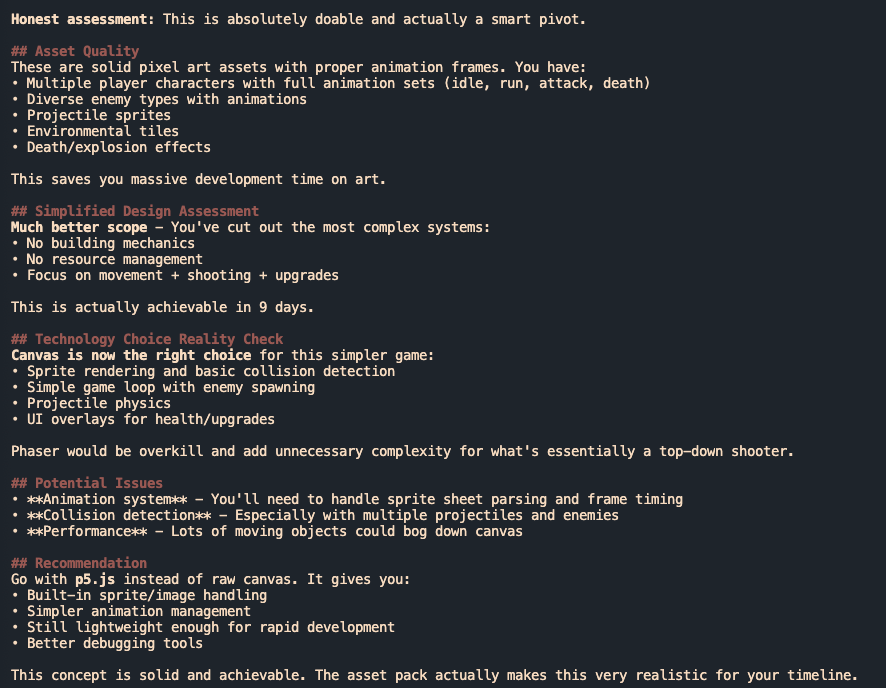Viewport: 886px width, 688px height.
Task: Click '**Animation system**' bullet text
Action: (107, 500)
